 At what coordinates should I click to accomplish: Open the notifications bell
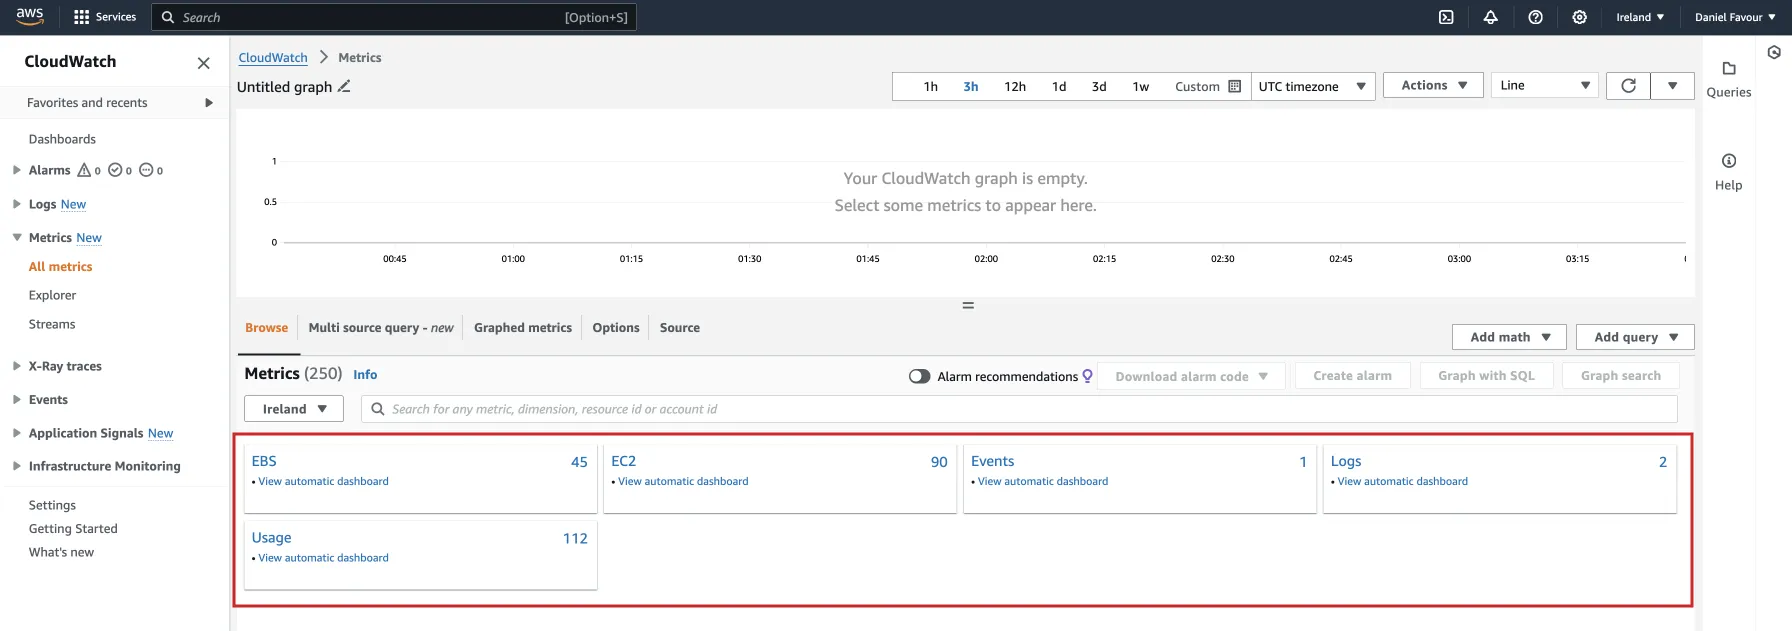1490,17
